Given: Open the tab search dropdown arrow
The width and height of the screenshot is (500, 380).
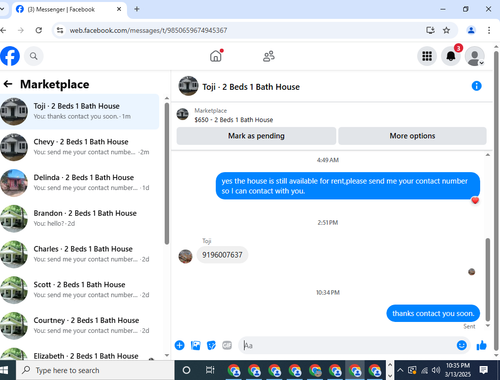Looking at the screenshot, I should point(2,9).
